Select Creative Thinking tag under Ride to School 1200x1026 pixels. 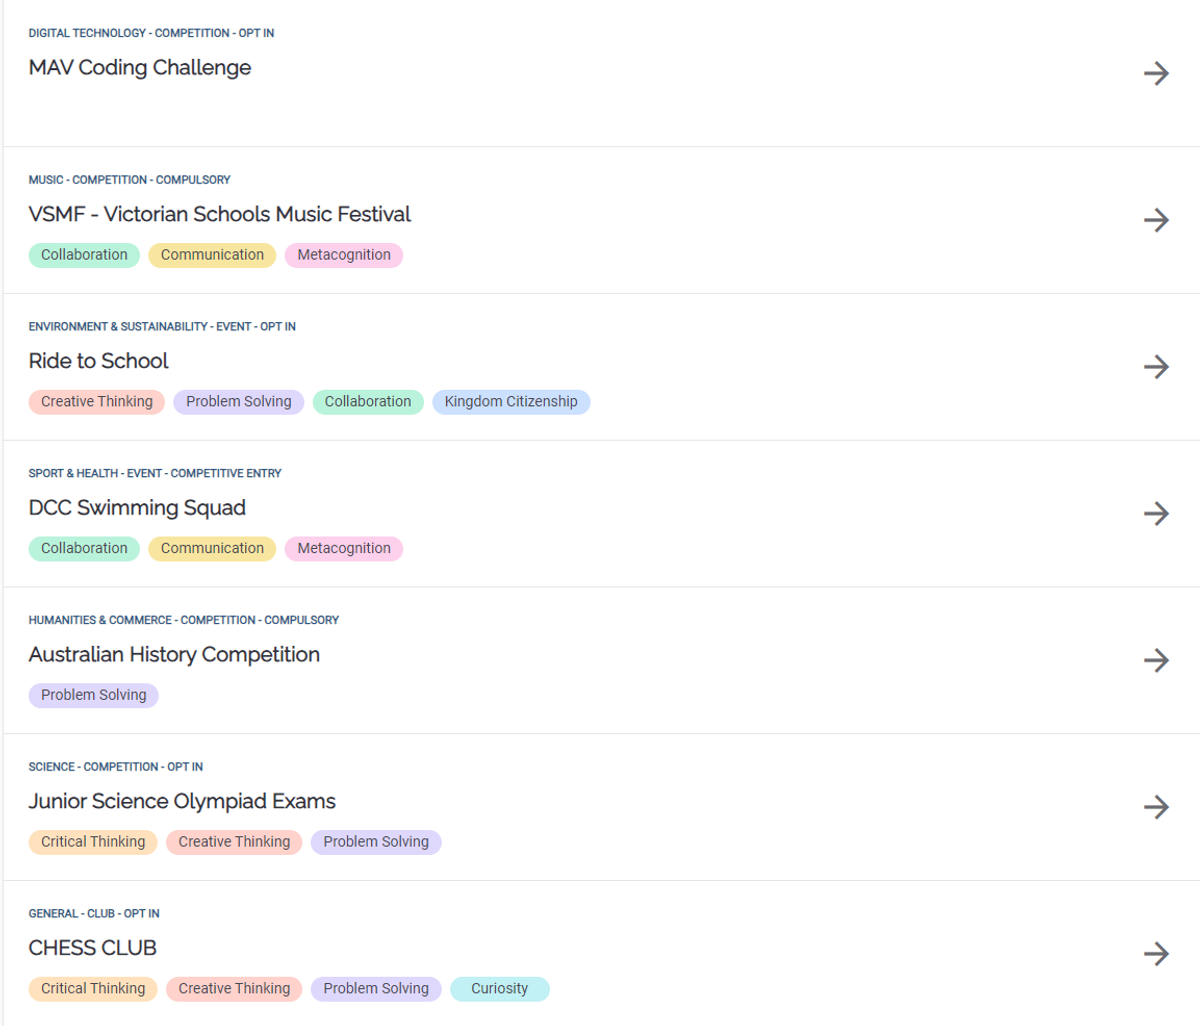[x=97, y=402]
